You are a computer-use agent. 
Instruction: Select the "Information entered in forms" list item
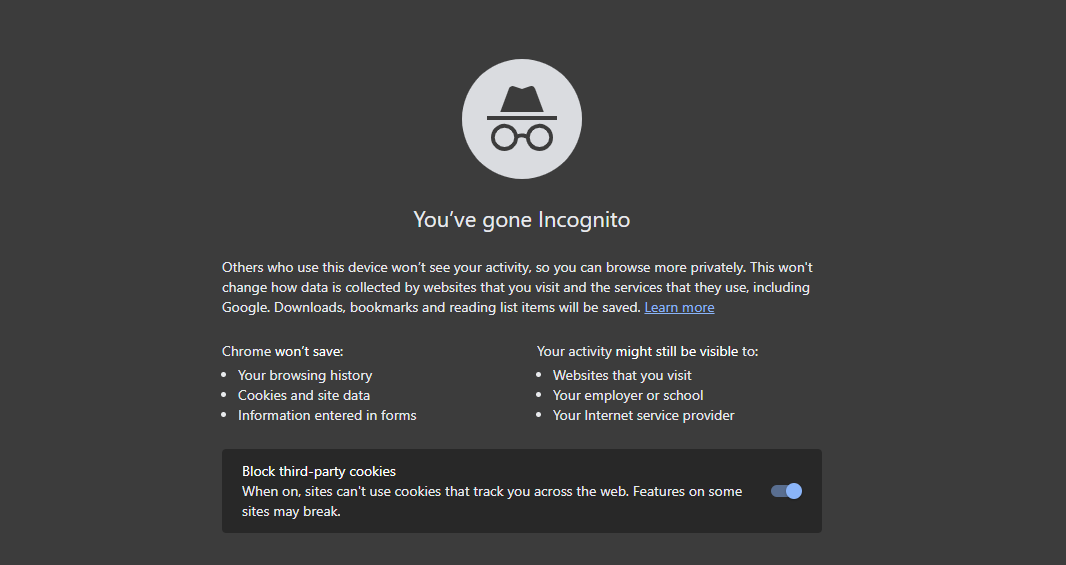pyautogui.click(x=327, y=415)
